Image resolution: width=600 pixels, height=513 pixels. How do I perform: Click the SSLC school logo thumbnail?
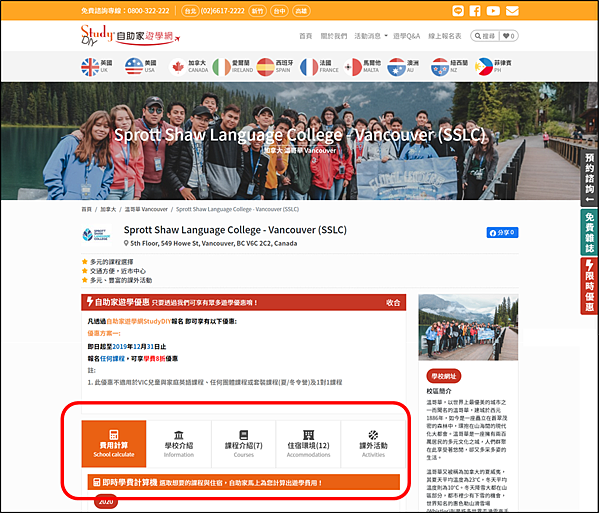click(x=96, y=235)
